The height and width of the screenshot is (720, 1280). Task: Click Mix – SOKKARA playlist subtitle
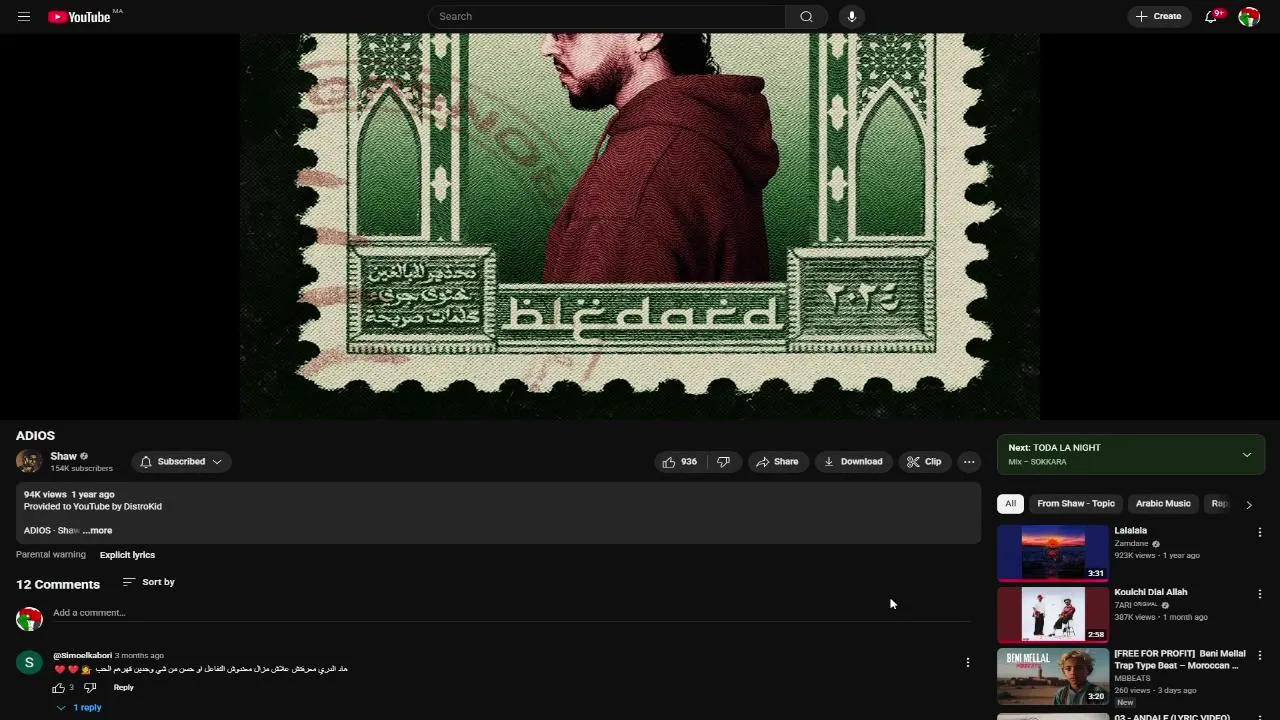coord(1037,462)
